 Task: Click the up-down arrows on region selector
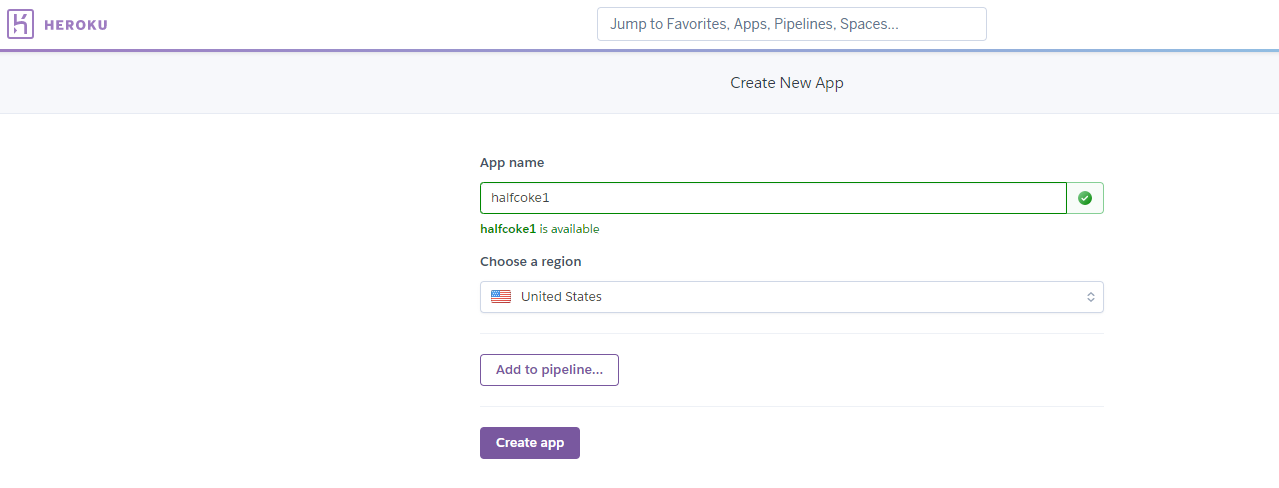tap(1091, 297)
